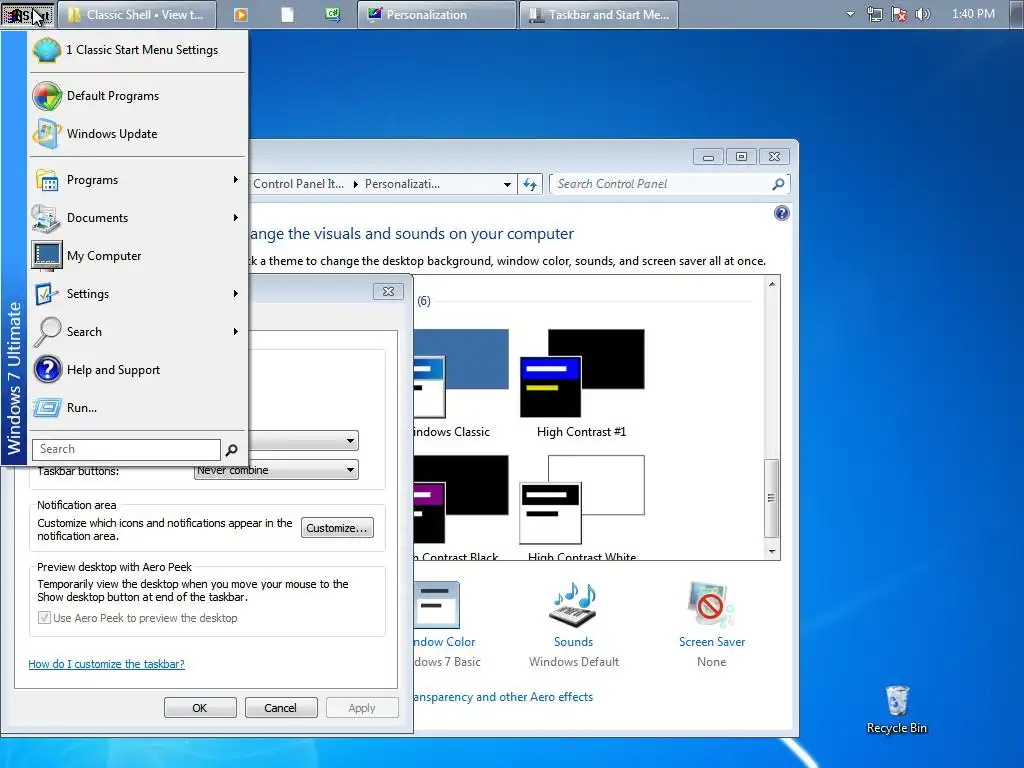Screen dimensions: 1024x768
Task: Click Cancel in Taskbar properties dialog
Action: point(281,708)
